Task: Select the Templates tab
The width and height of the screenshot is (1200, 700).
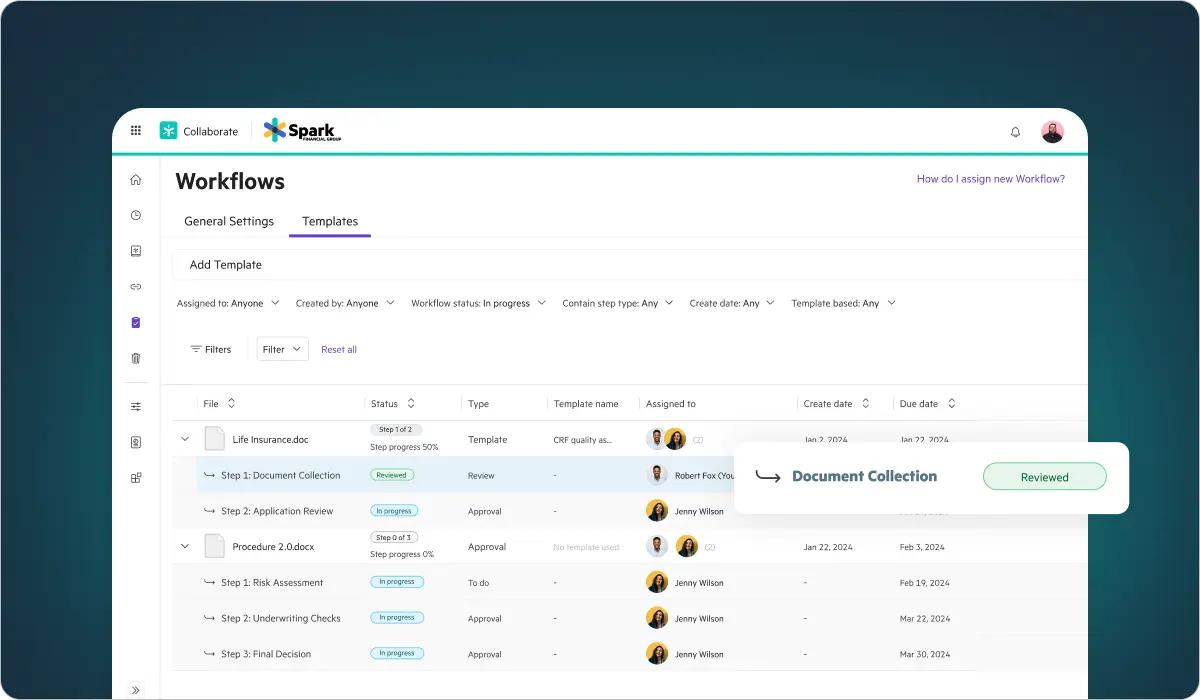Action: 330,221
